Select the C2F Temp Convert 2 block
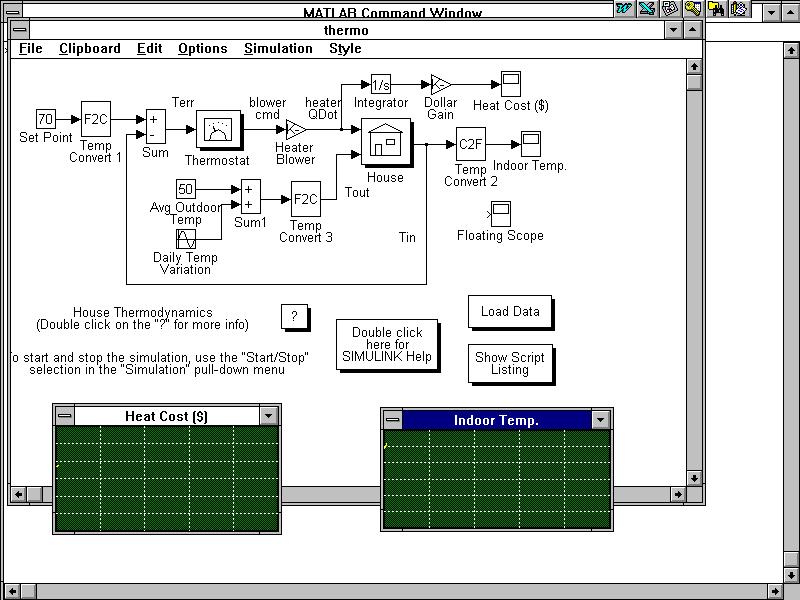 (x=470, y=144)
